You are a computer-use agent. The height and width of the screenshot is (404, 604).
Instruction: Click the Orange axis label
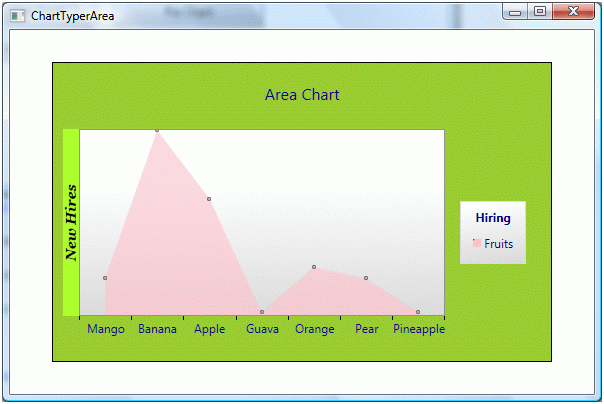pos(315,329)
